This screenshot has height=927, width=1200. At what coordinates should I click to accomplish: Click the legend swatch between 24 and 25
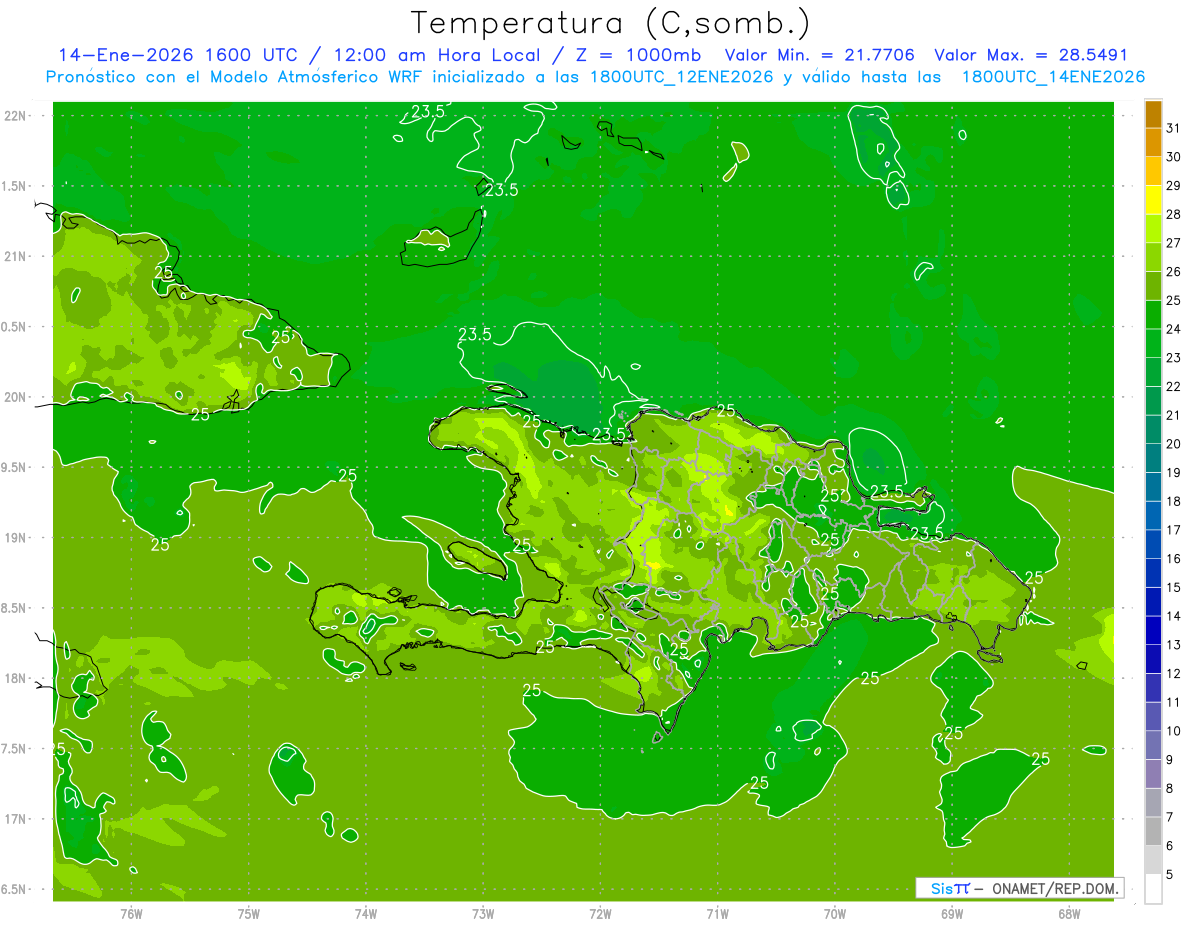point(1153,315)
